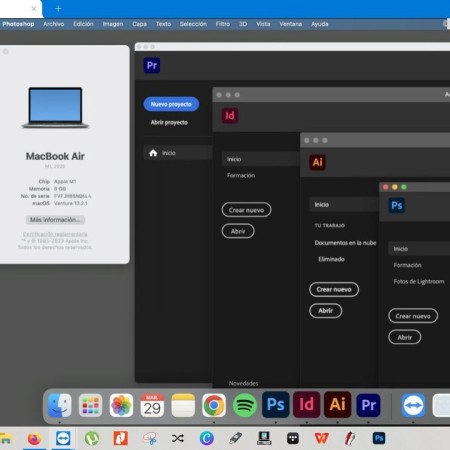The image size is (450, 450).
Task: Click Abrir in InDesign window
Action: click(238, 231)
